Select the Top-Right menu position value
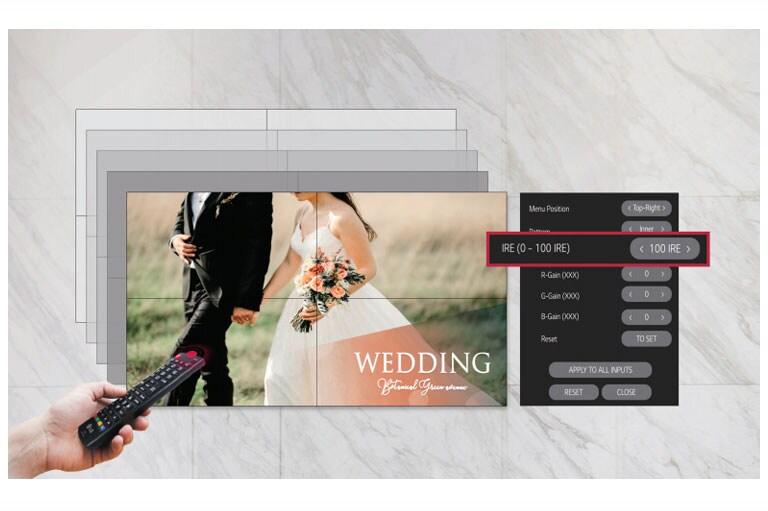Image resolution: width=768 pixels, height=511 pixels. point(646,208)
